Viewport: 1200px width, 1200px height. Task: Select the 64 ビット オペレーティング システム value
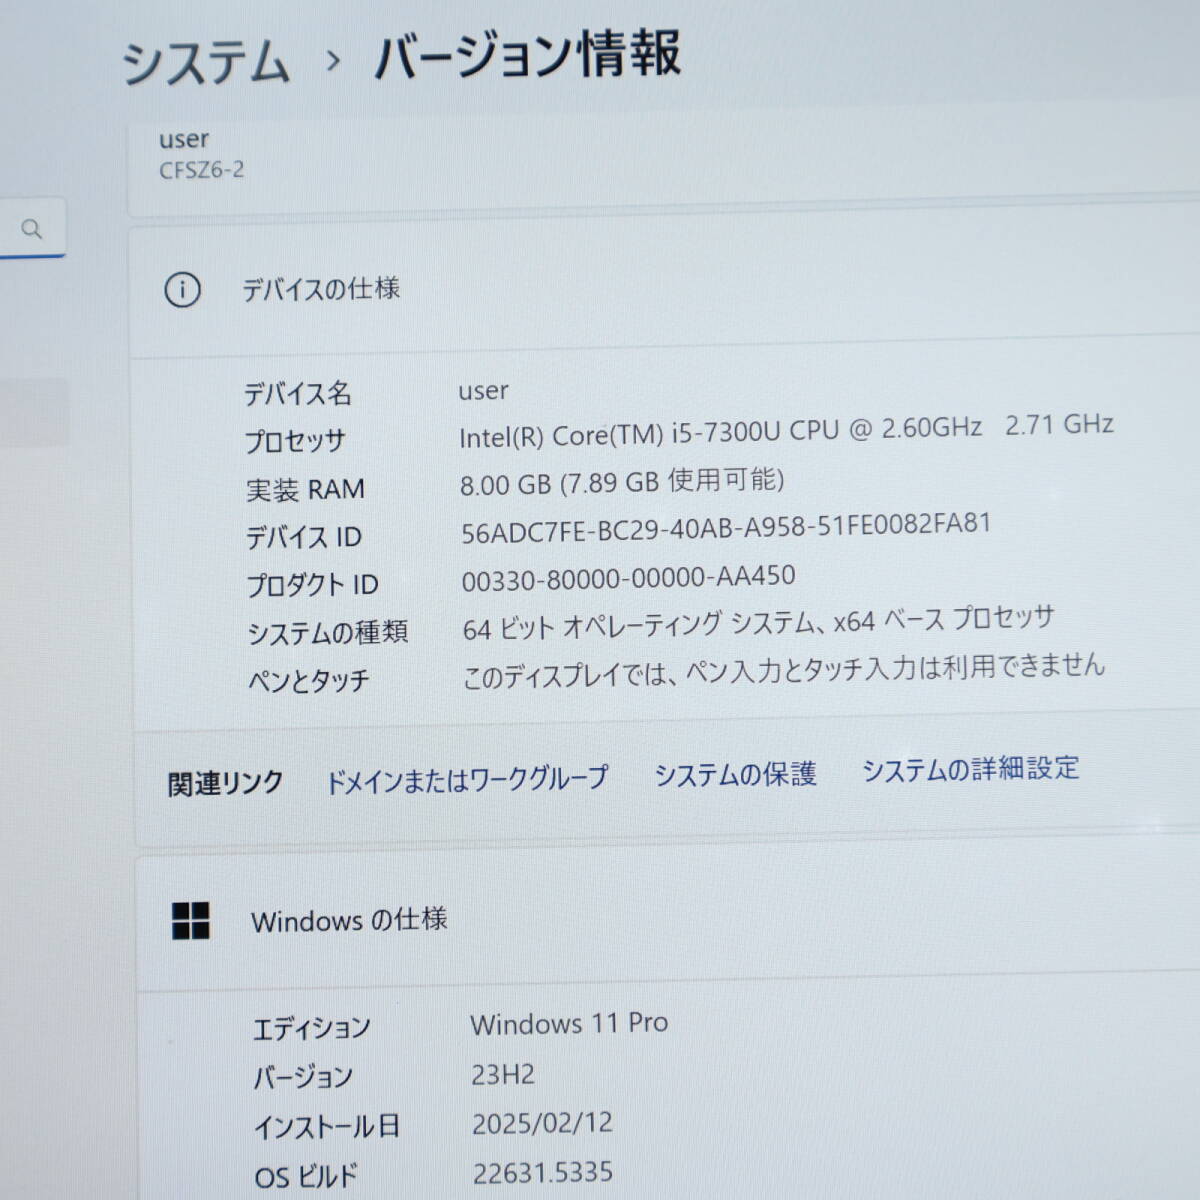(758, 622)
